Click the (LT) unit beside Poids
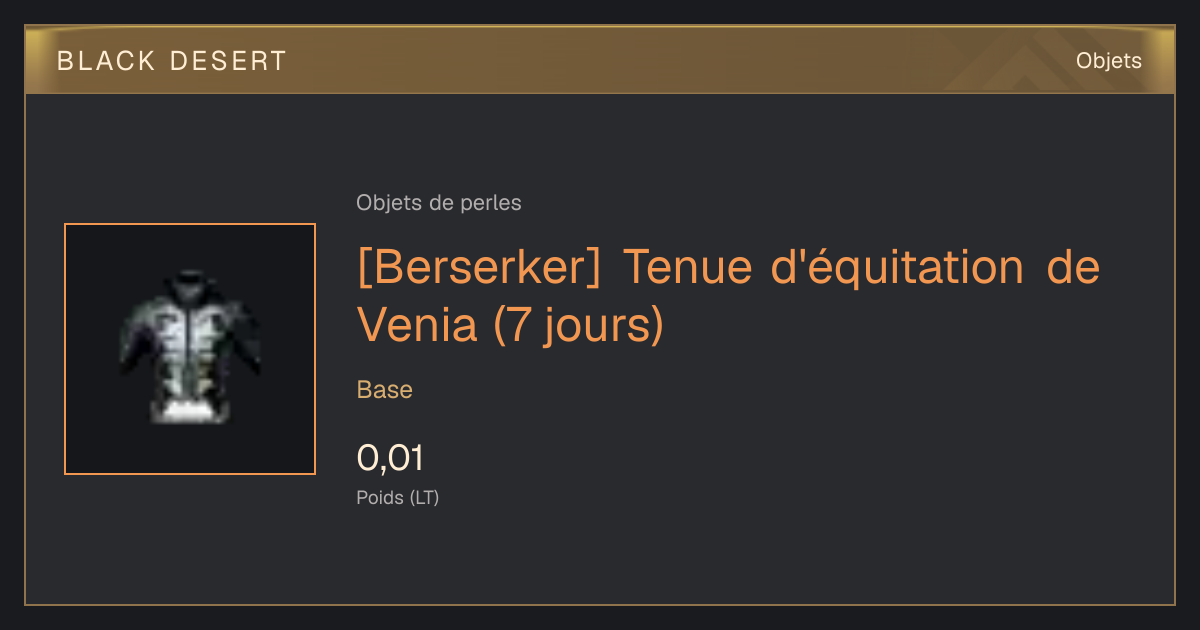 click(424, 497)
